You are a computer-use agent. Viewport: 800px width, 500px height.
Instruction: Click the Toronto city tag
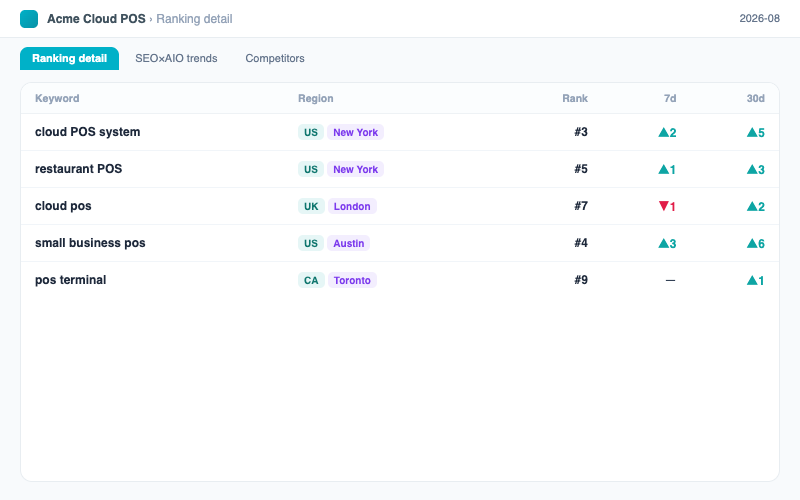[x=352, y=280]
